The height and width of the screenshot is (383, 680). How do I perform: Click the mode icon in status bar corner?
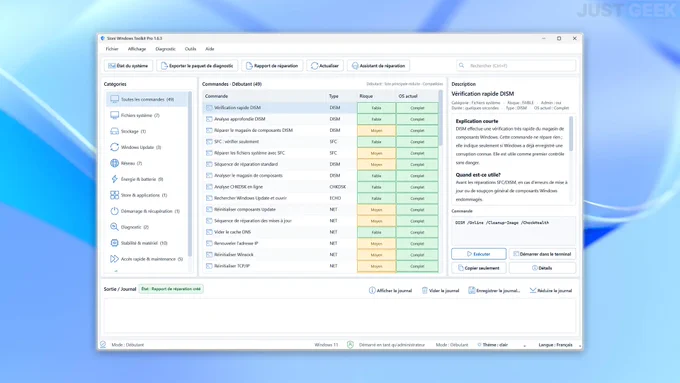pyautogui.click(x=103, y=345)
